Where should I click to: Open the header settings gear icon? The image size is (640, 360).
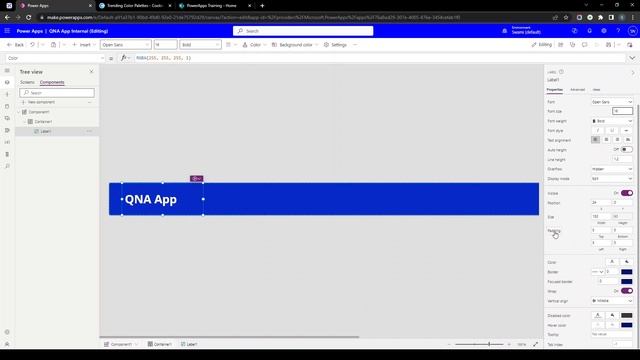coord(604,31)
